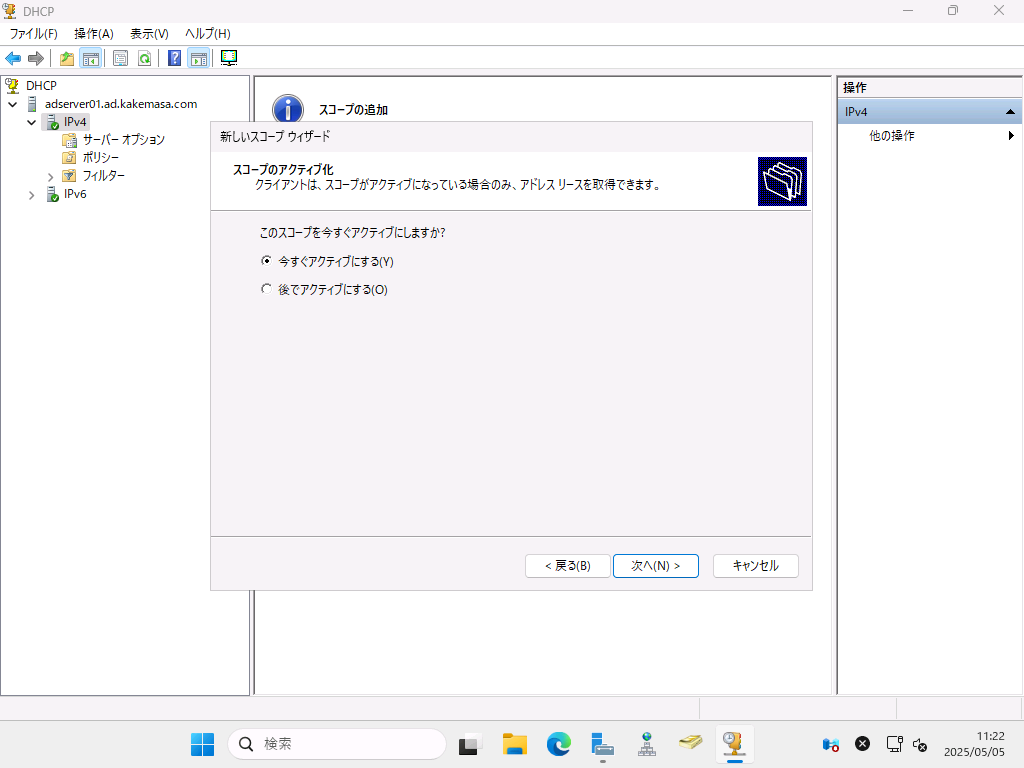Click the network status tray icon
The height and width of the screenshot is (768, 1024).
[894, 744]
